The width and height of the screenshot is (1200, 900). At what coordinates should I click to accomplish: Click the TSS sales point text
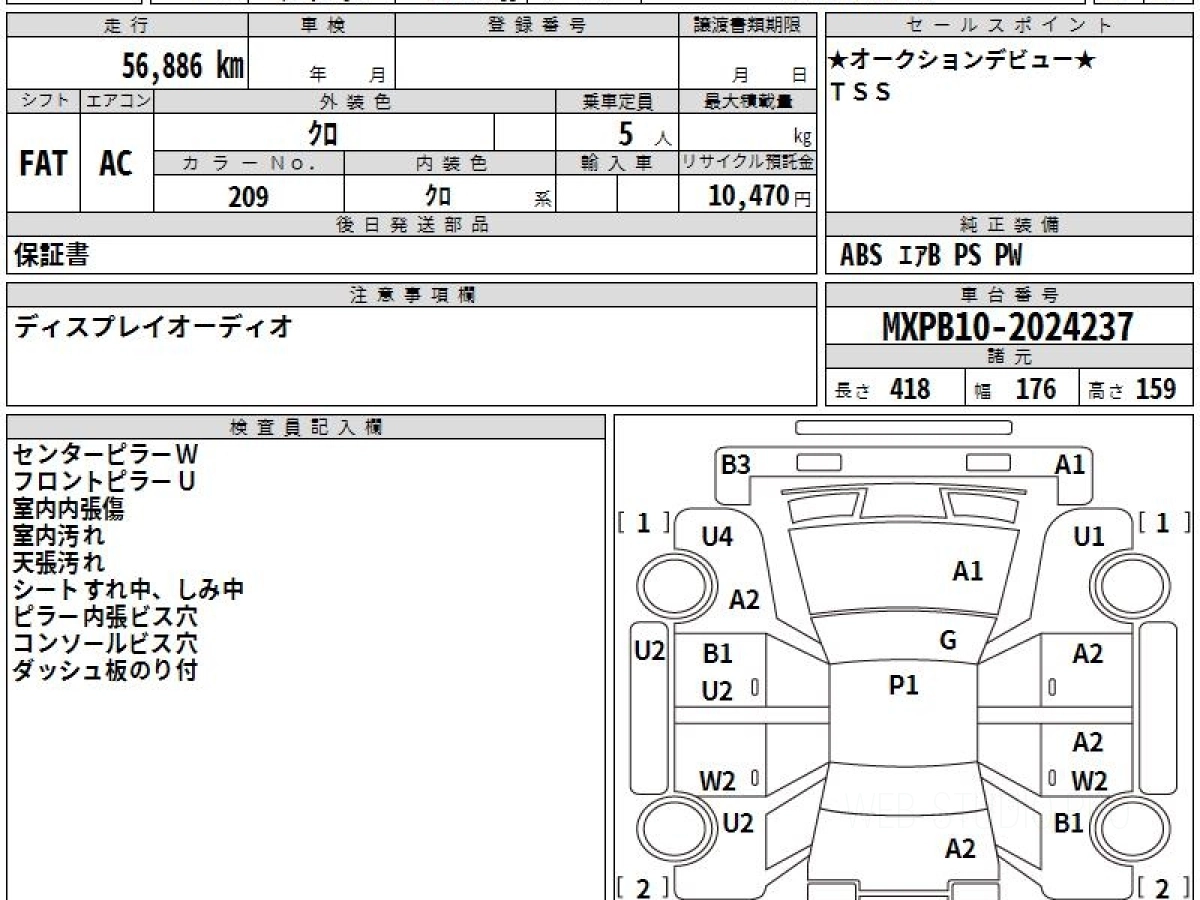tap(861, 93)
